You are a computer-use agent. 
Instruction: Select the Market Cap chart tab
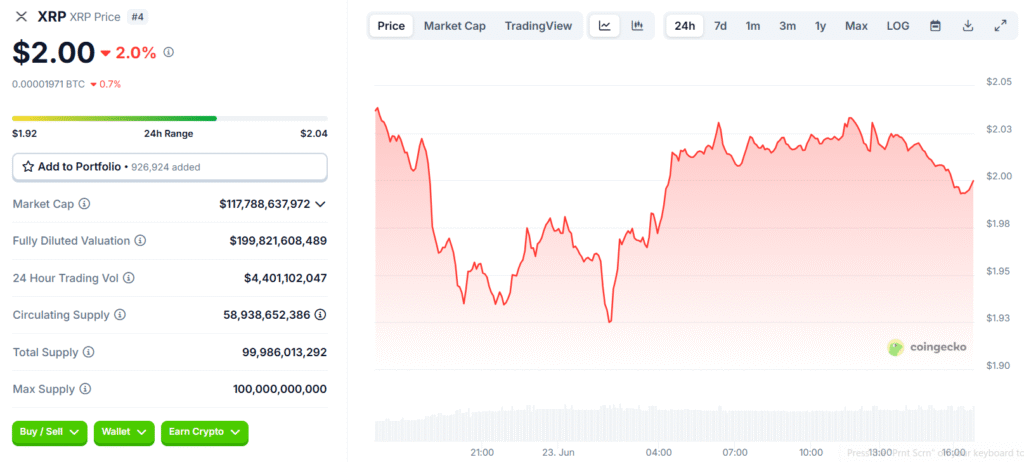point(455,26)
